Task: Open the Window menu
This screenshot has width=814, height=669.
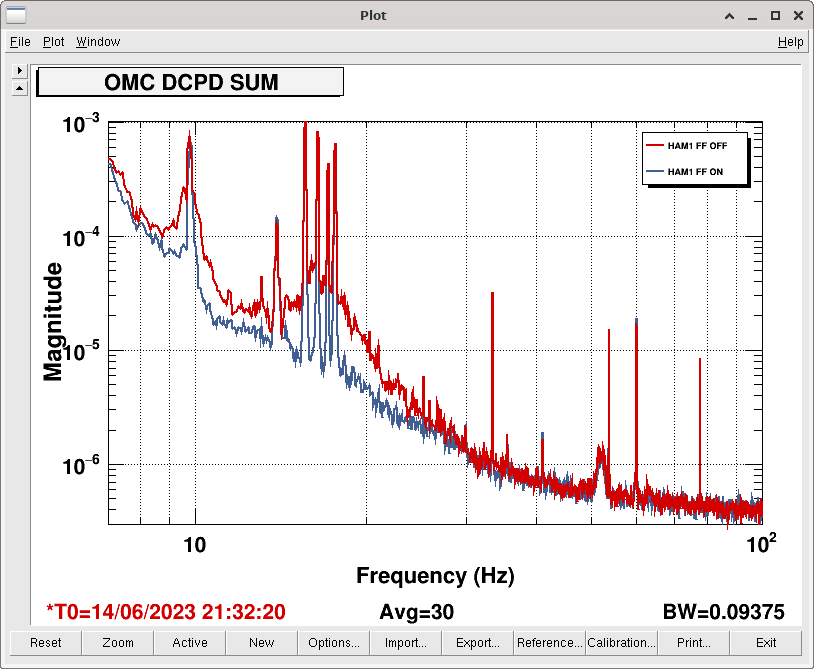Action: tap(98, 42)
